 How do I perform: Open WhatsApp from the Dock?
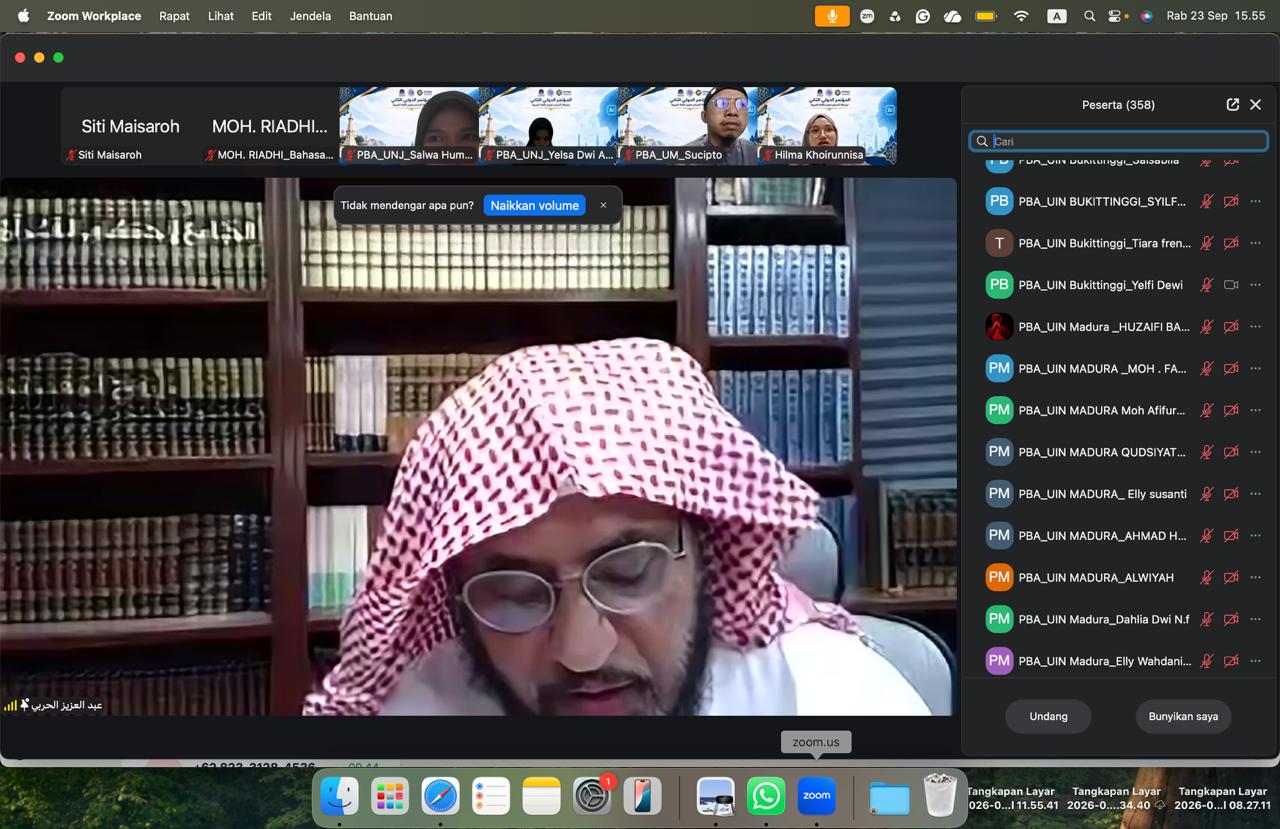[766, 796]
